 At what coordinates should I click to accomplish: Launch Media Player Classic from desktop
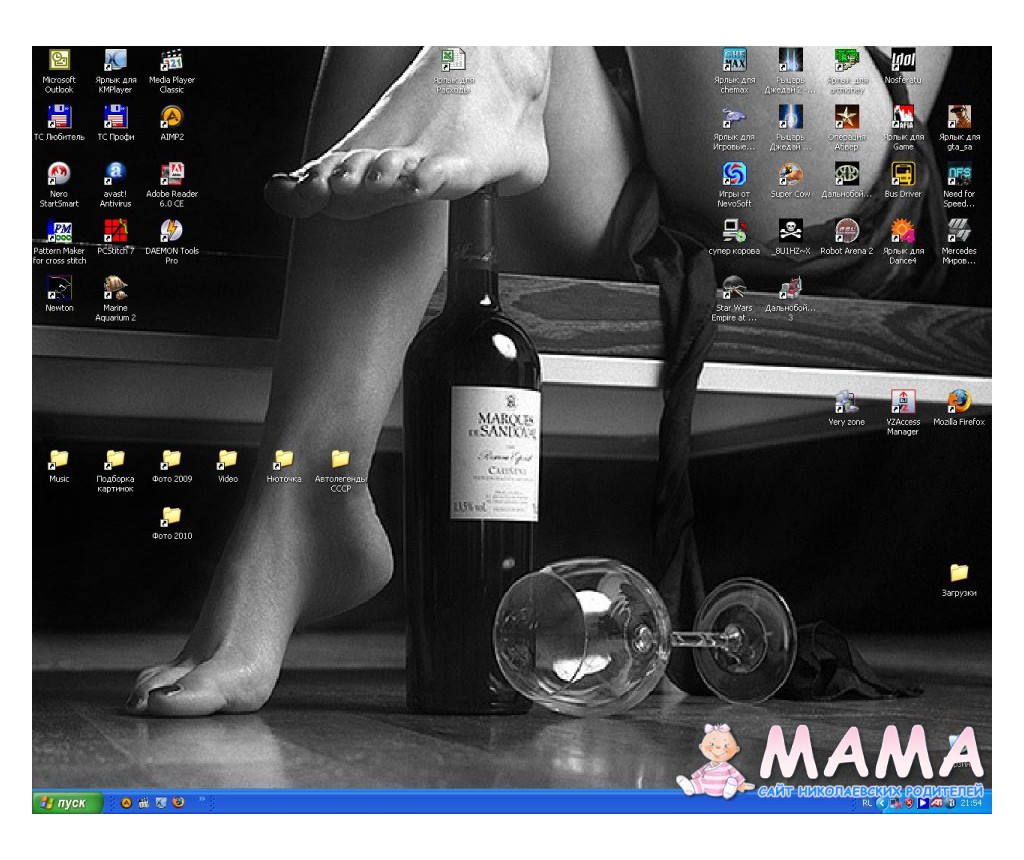coord(172,62)
